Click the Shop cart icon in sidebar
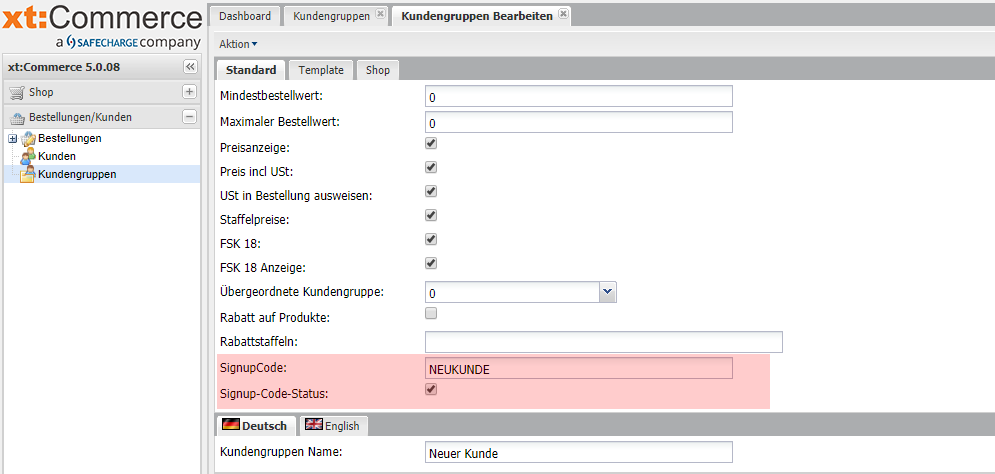This screenshot has height=474, width=995. point(17,92)
